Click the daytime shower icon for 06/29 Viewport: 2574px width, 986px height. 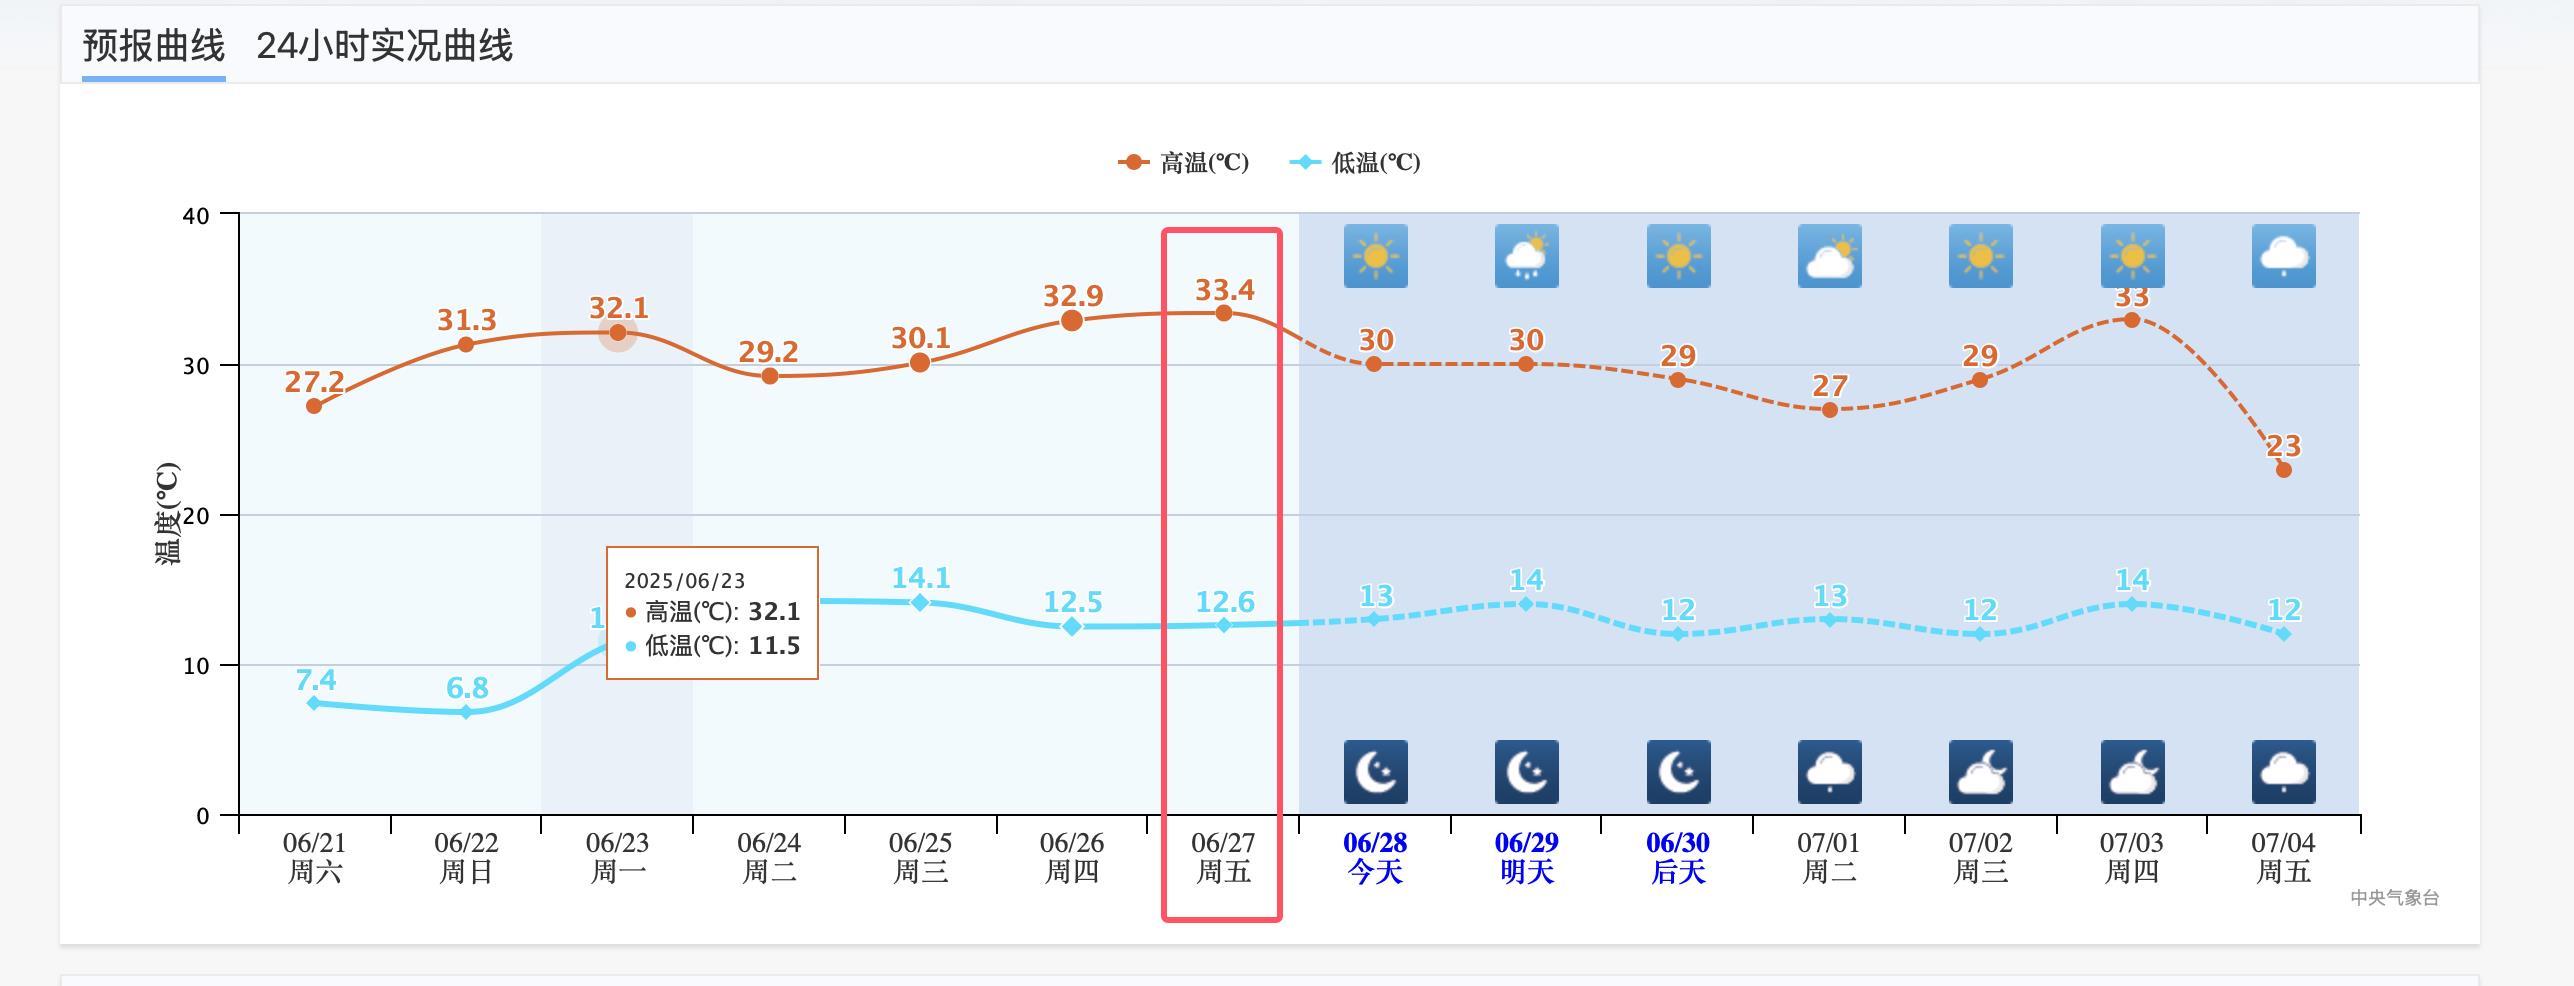[1526, 256]
